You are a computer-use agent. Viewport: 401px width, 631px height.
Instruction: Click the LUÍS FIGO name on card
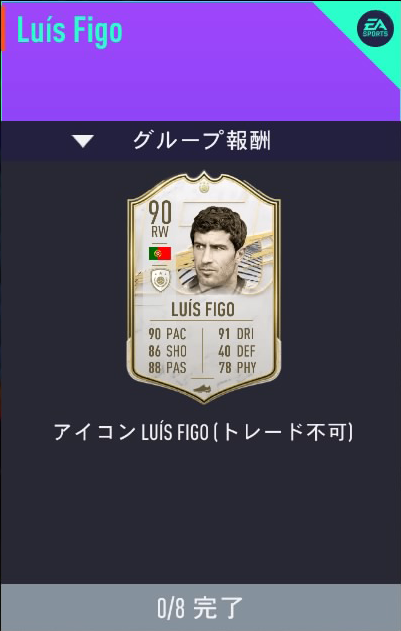(203, 309)
